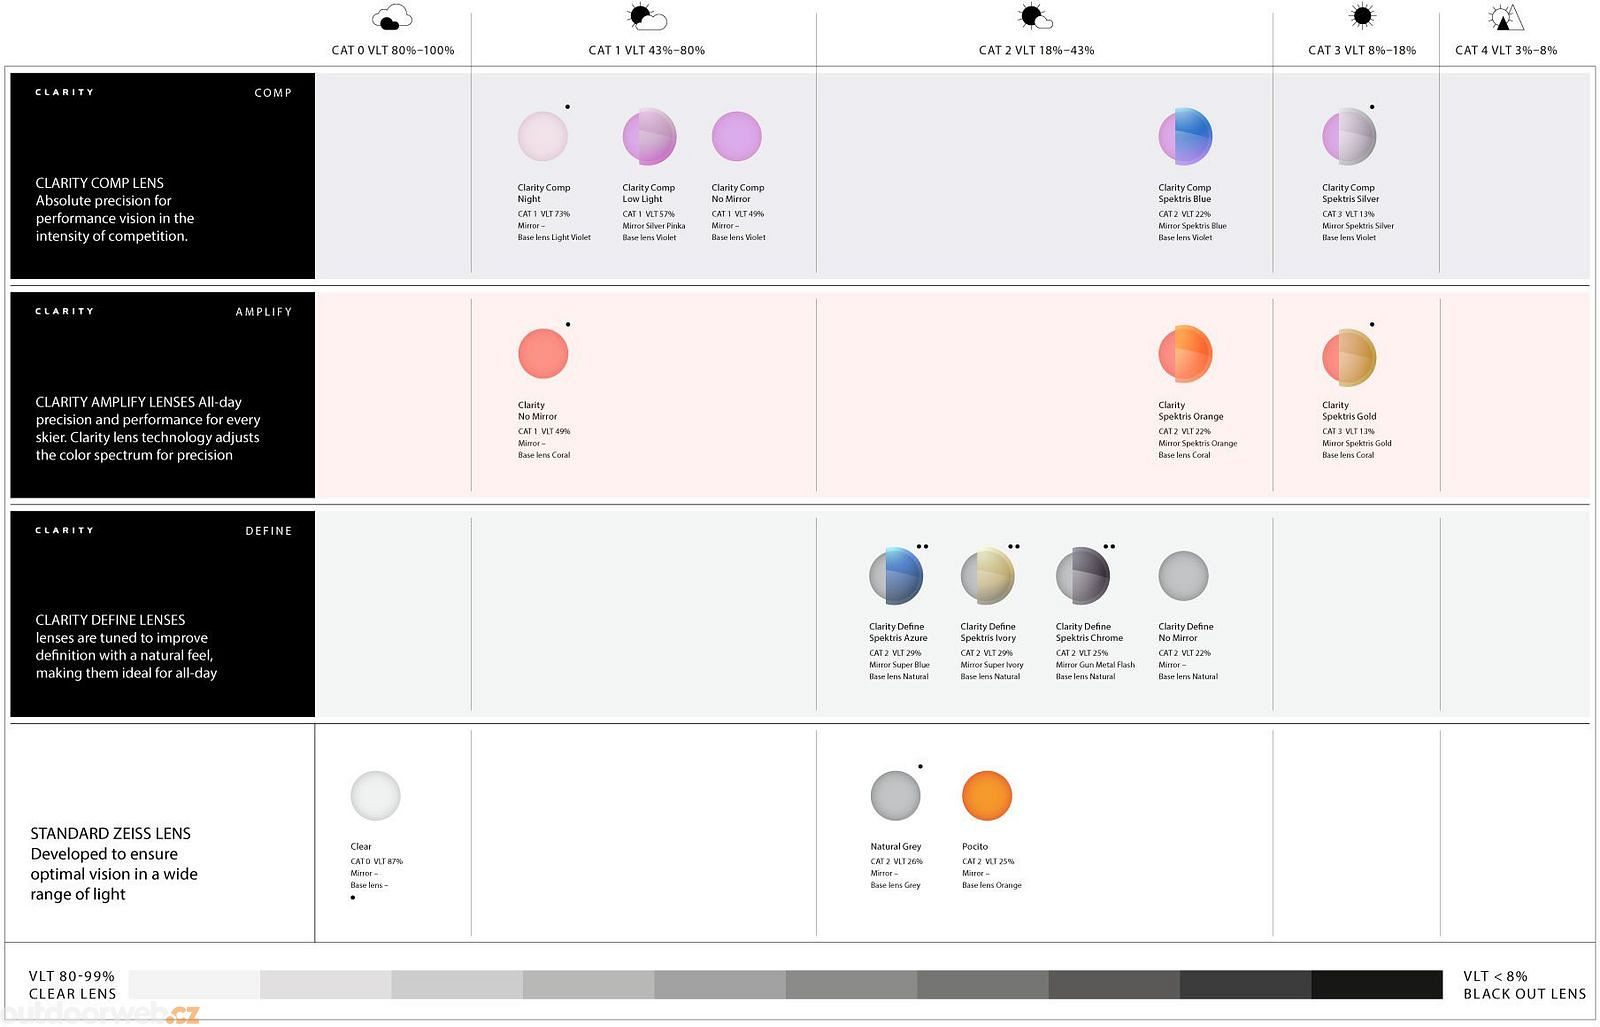Click the CAT 4 sun over mountain icon
1600x1027 pixels.
point(1505,18)
